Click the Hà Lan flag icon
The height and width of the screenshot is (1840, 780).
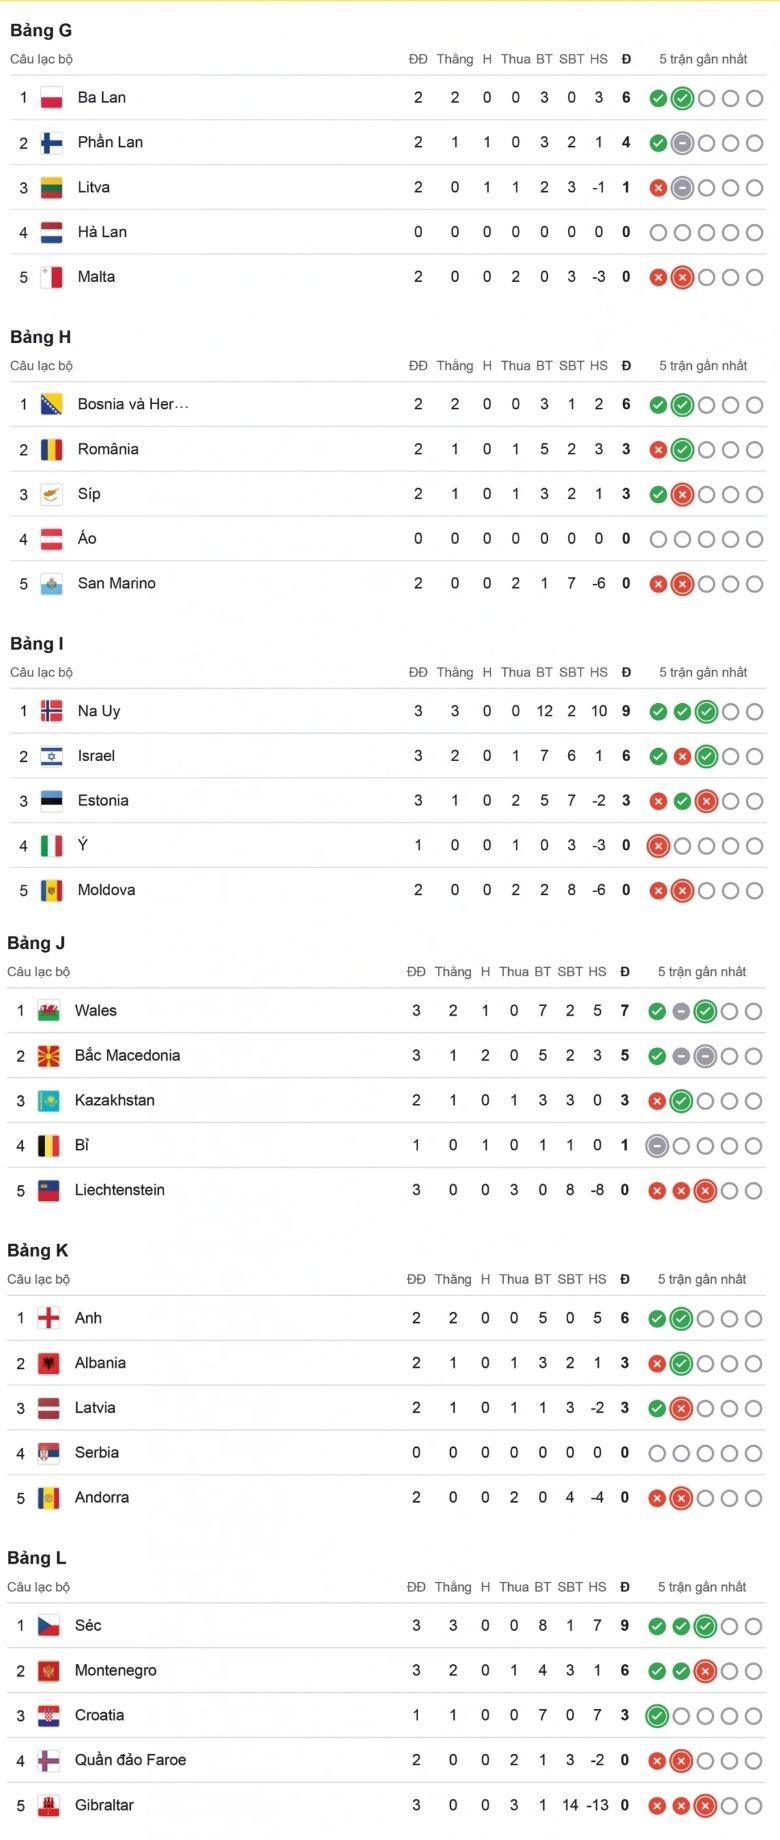51,233
